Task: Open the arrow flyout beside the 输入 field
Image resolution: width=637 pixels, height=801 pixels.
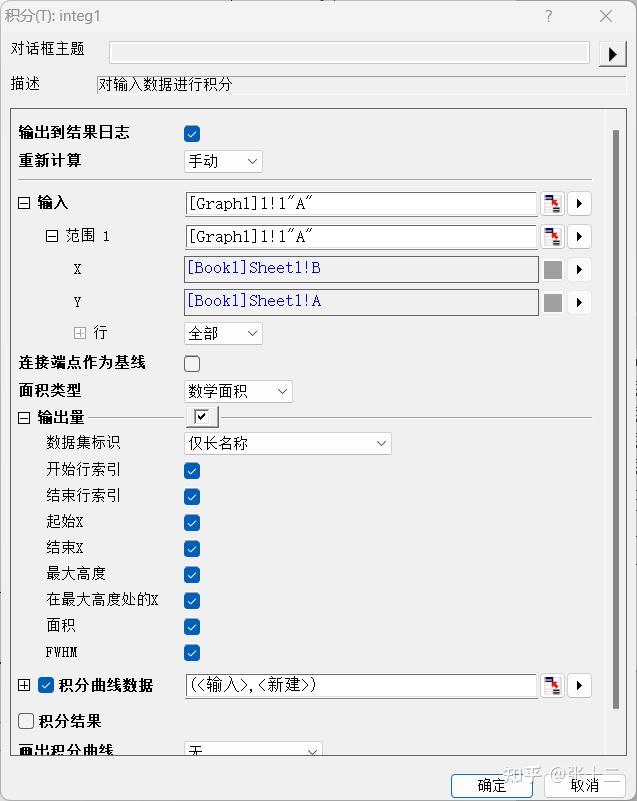Action: pos(579,204)
